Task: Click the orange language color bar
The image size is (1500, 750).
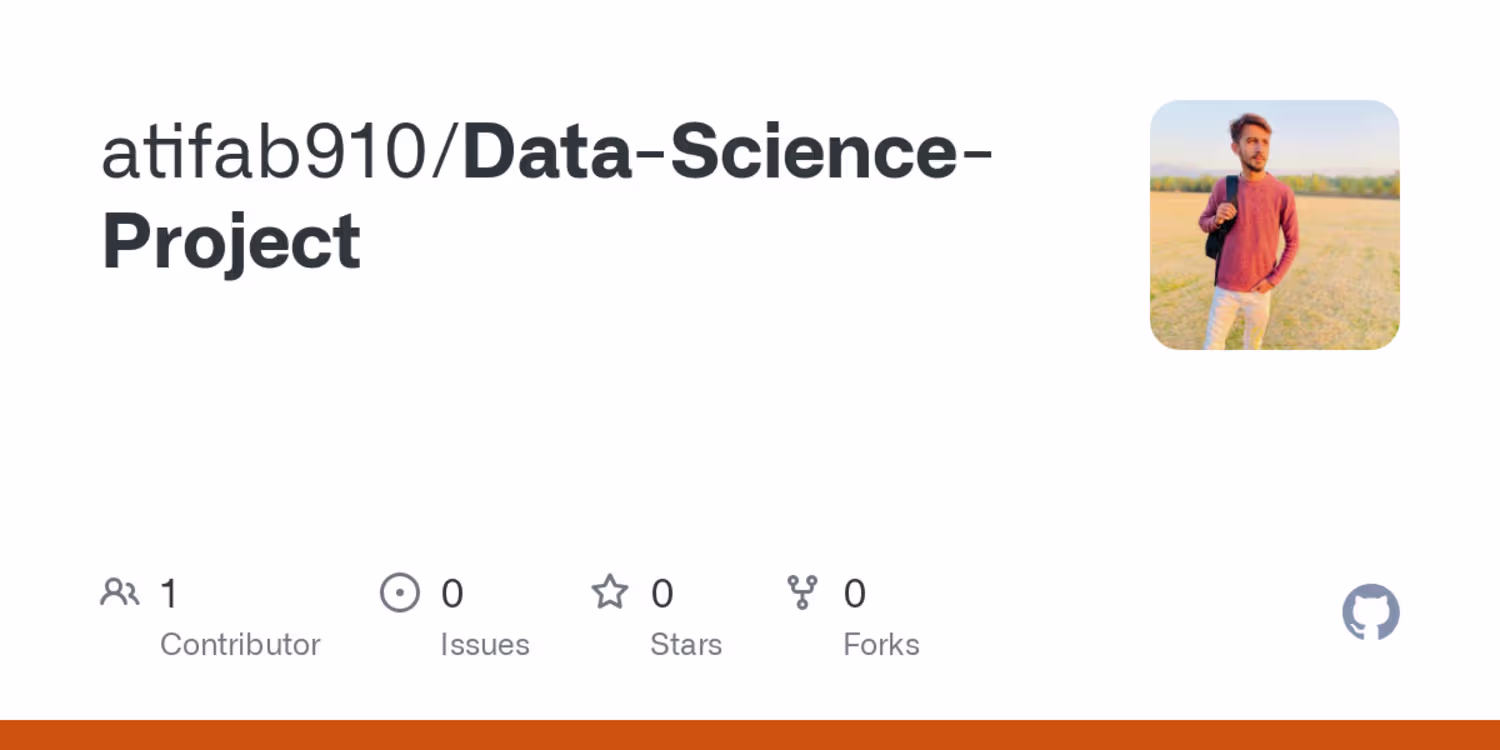Action: pyautogui.click(x=750, y=735)
